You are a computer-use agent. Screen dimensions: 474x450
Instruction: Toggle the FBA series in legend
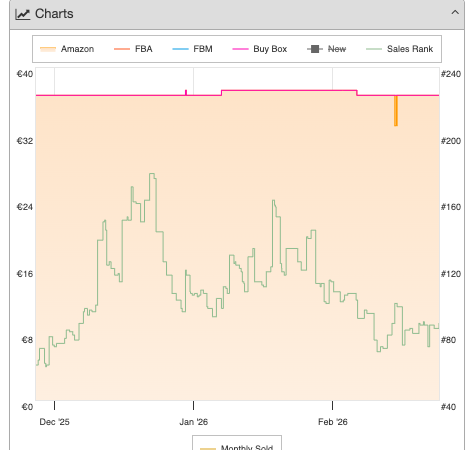[133, 49]
